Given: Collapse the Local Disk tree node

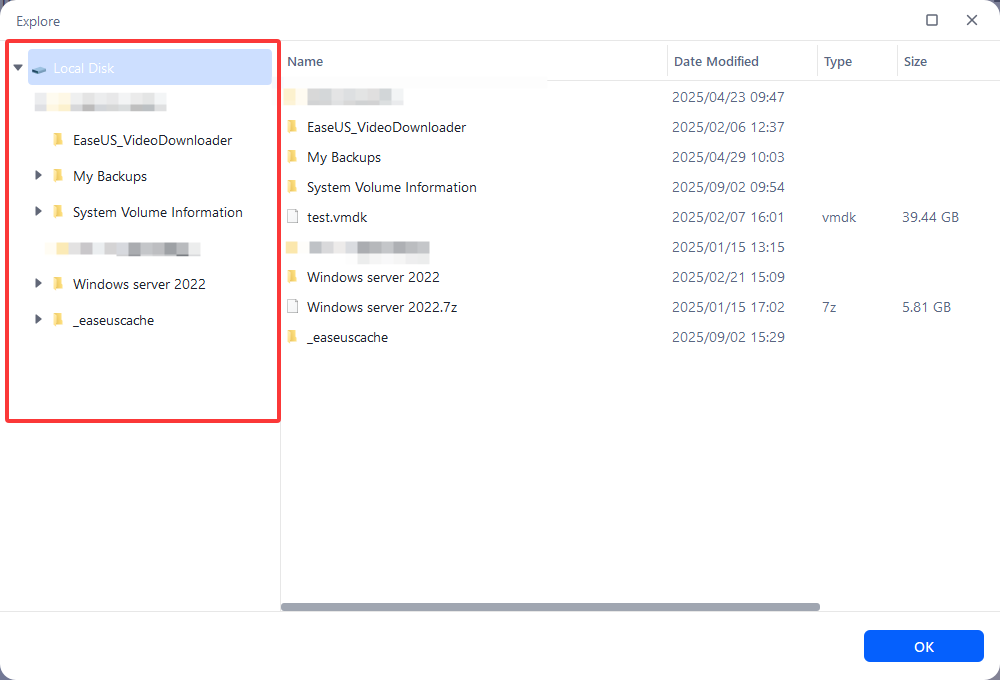Looking at the screenshot, I should point(18,68).
